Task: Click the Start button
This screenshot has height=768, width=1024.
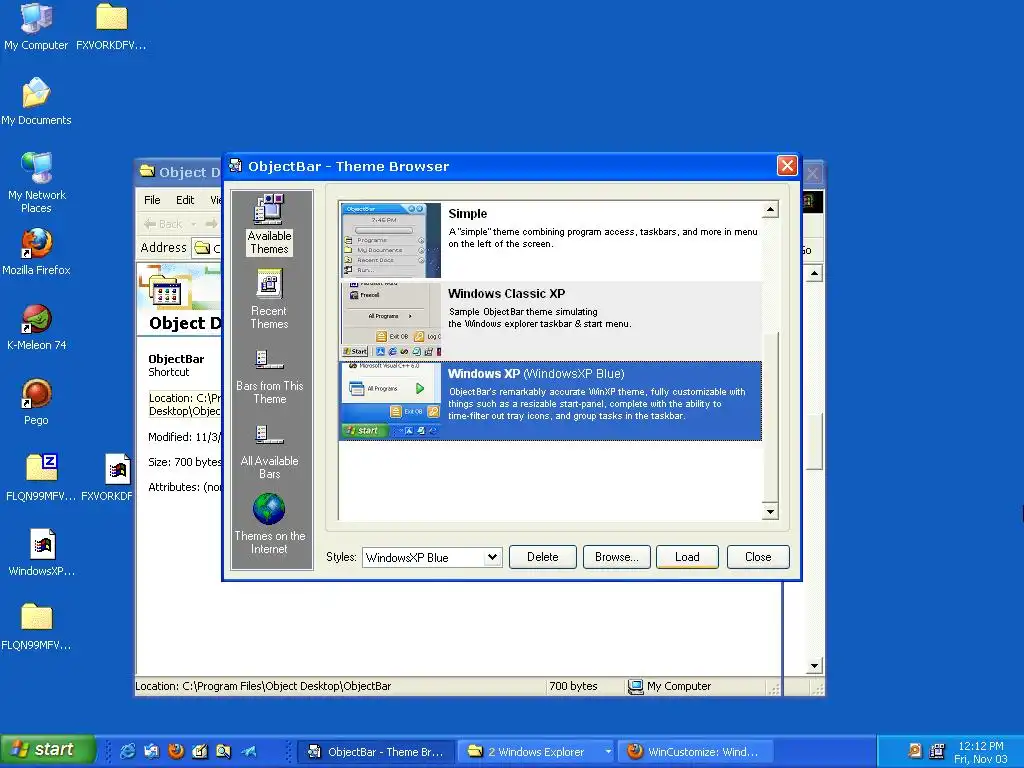Action: [x=48, y=750]
